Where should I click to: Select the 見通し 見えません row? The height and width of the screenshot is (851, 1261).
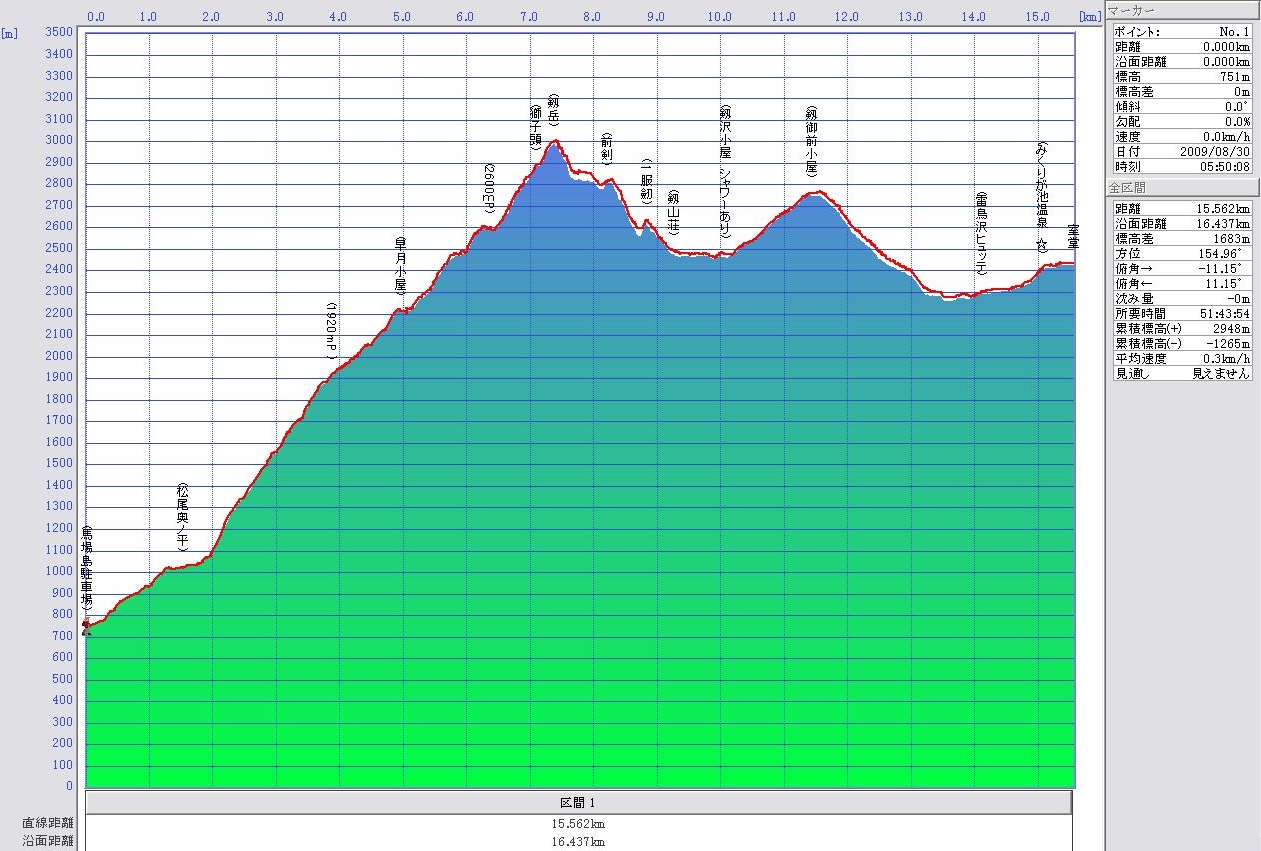coord(1181,373)
